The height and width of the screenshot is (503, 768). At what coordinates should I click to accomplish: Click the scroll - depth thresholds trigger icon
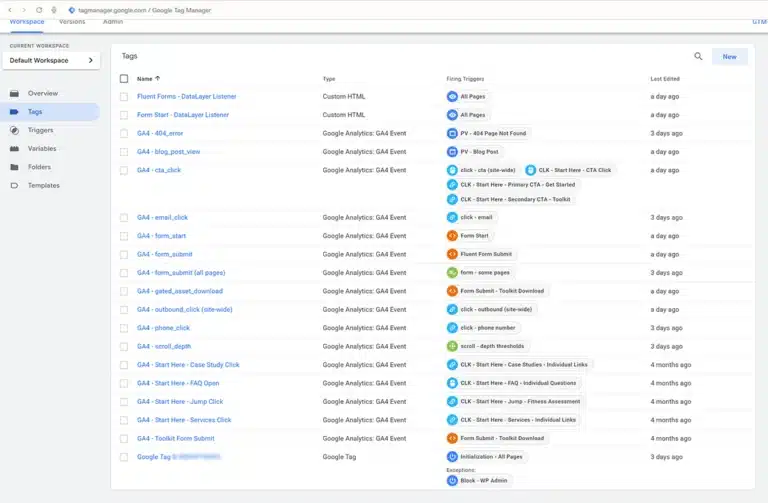coord(452,346)
